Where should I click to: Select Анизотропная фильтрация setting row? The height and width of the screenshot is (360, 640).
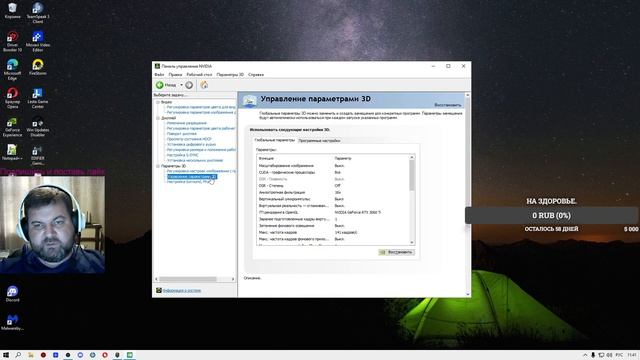[x=333, y=192]
